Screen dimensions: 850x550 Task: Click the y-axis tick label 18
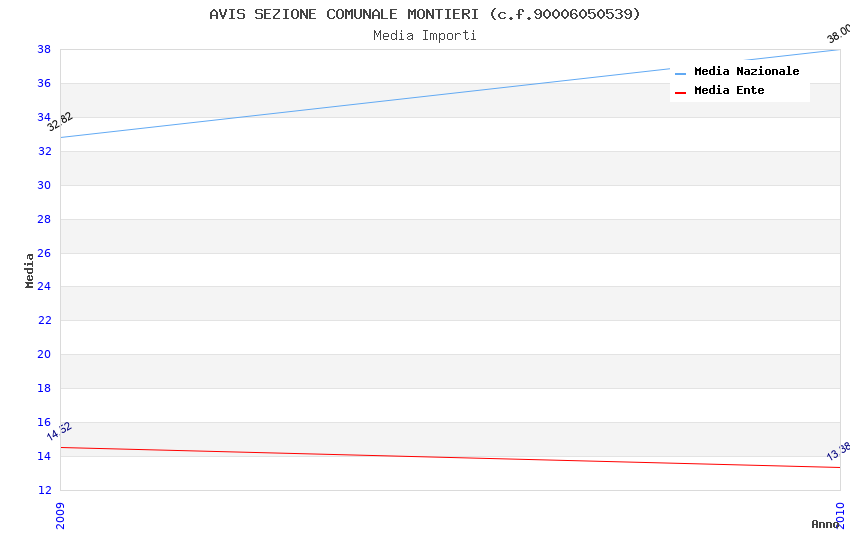[44, 388]
